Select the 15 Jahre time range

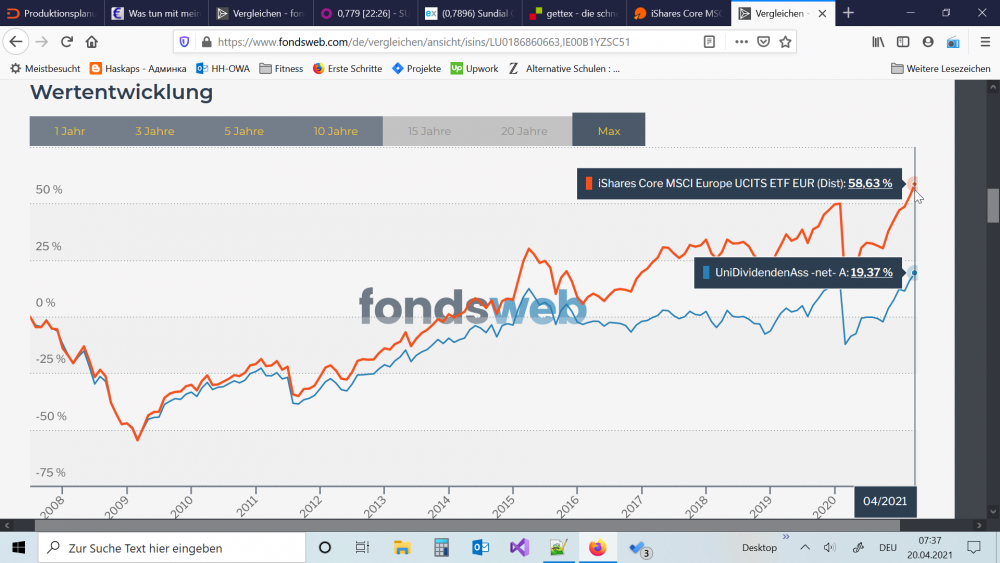tap(429, 131)
